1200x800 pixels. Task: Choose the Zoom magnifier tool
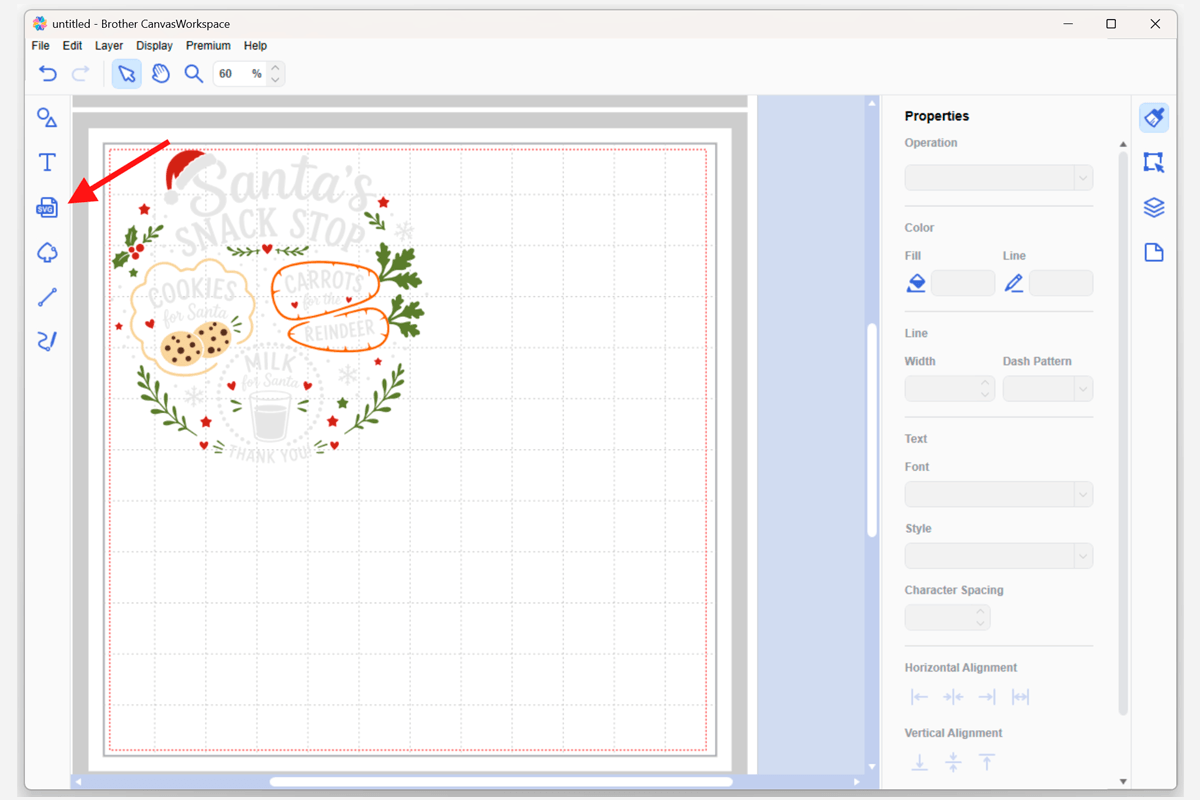tap(194, 73)
